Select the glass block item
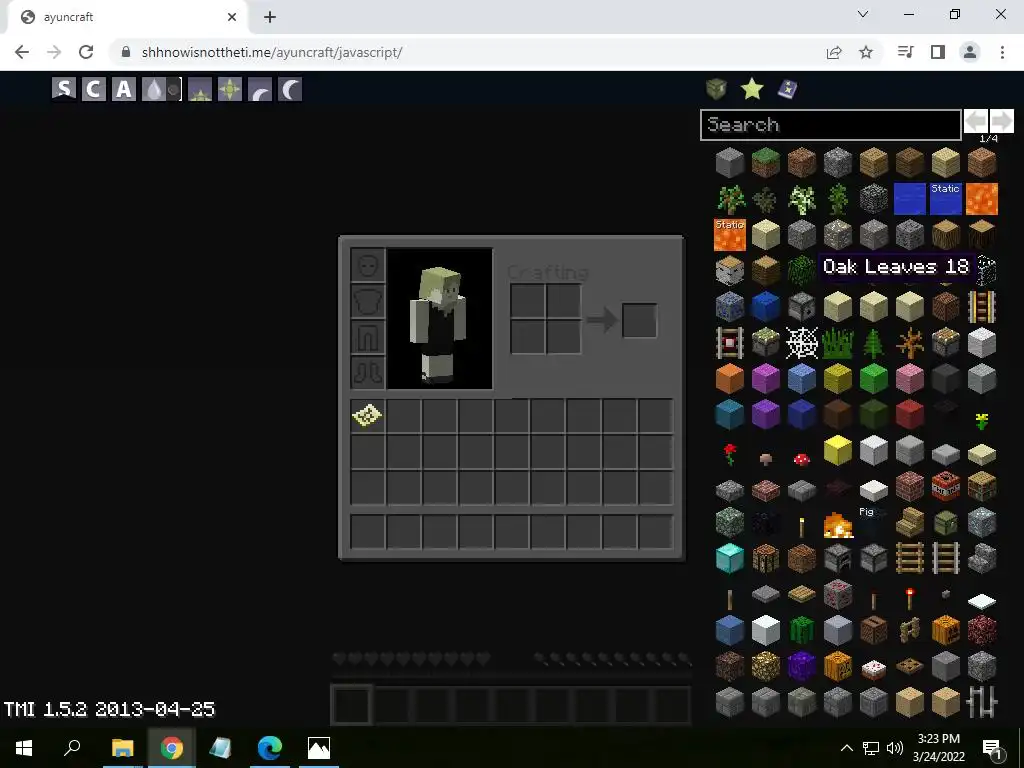Image resolution: width=1024 pixels, height=768 pixels. click(x=985, y=270)
